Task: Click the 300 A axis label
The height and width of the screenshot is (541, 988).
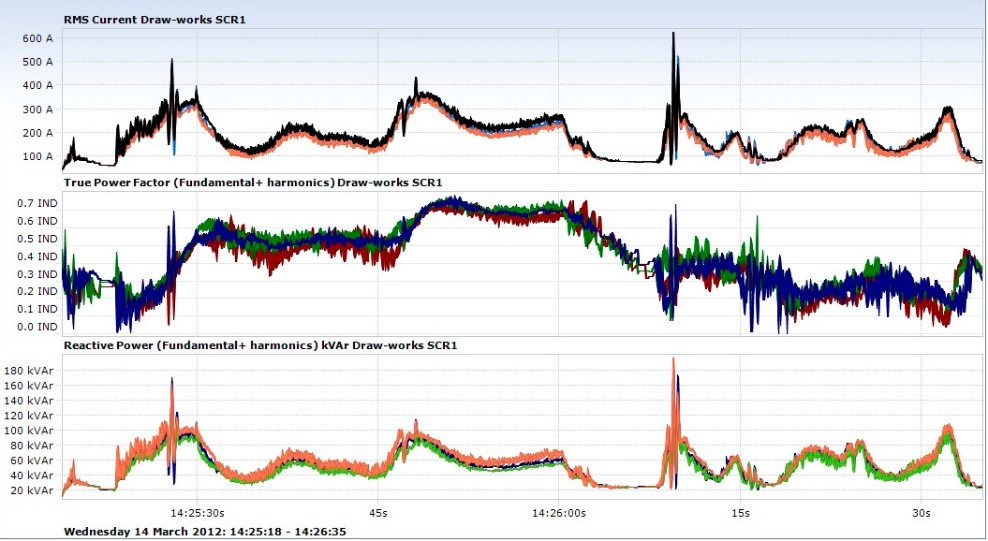Action: pyautogui.click(x=38, y=110)
